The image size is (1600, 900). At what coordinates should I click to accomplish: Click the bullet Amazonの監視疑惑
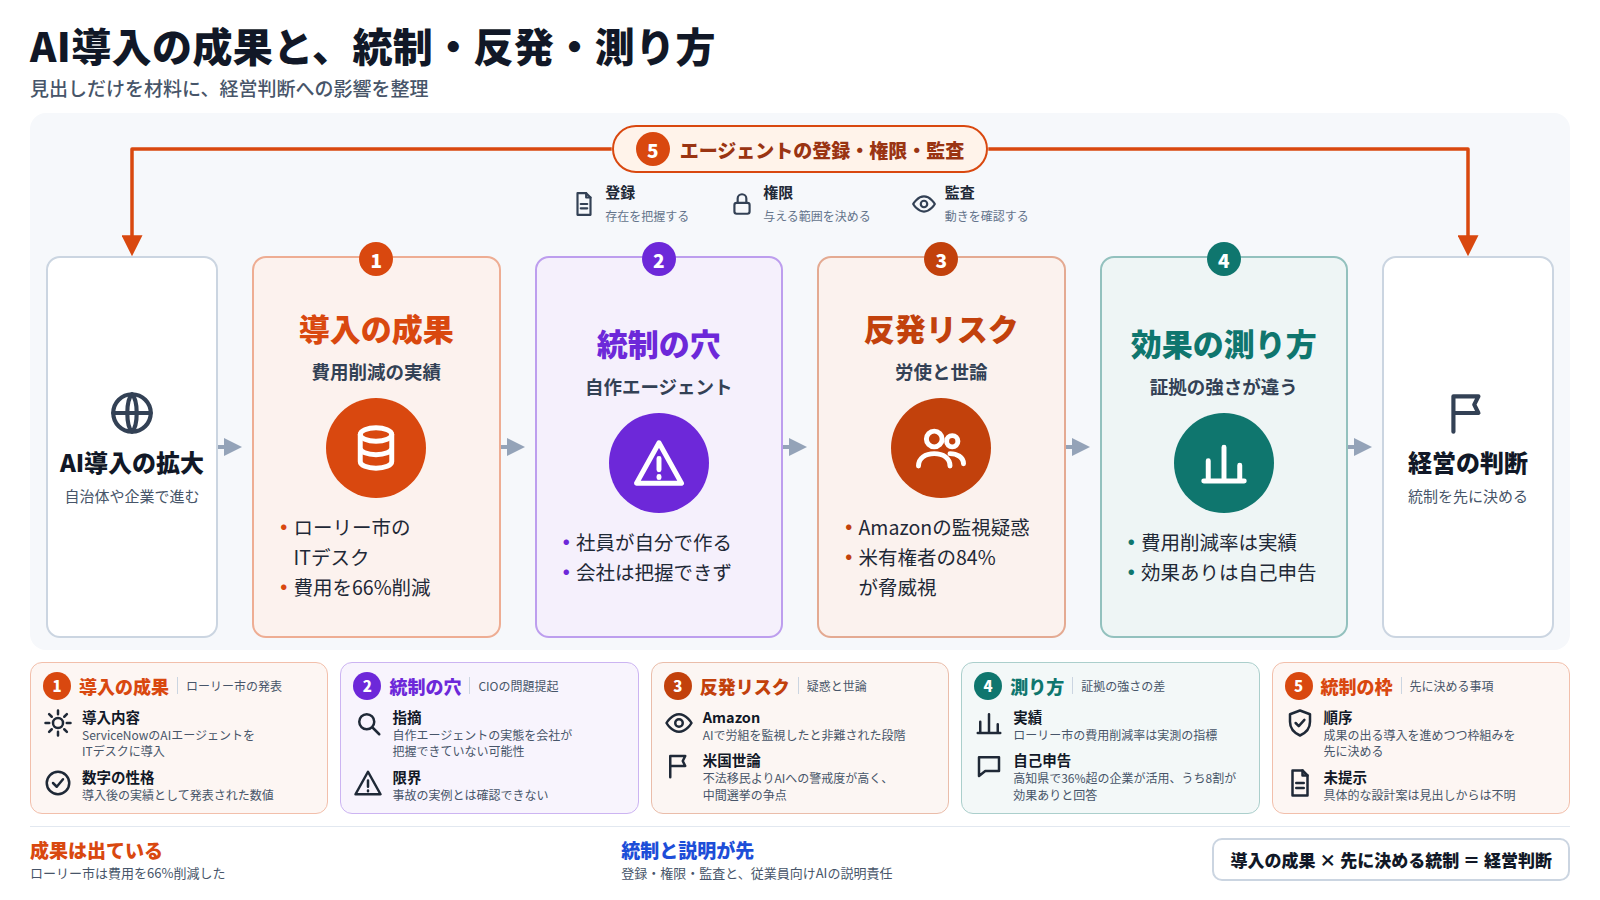944,528
